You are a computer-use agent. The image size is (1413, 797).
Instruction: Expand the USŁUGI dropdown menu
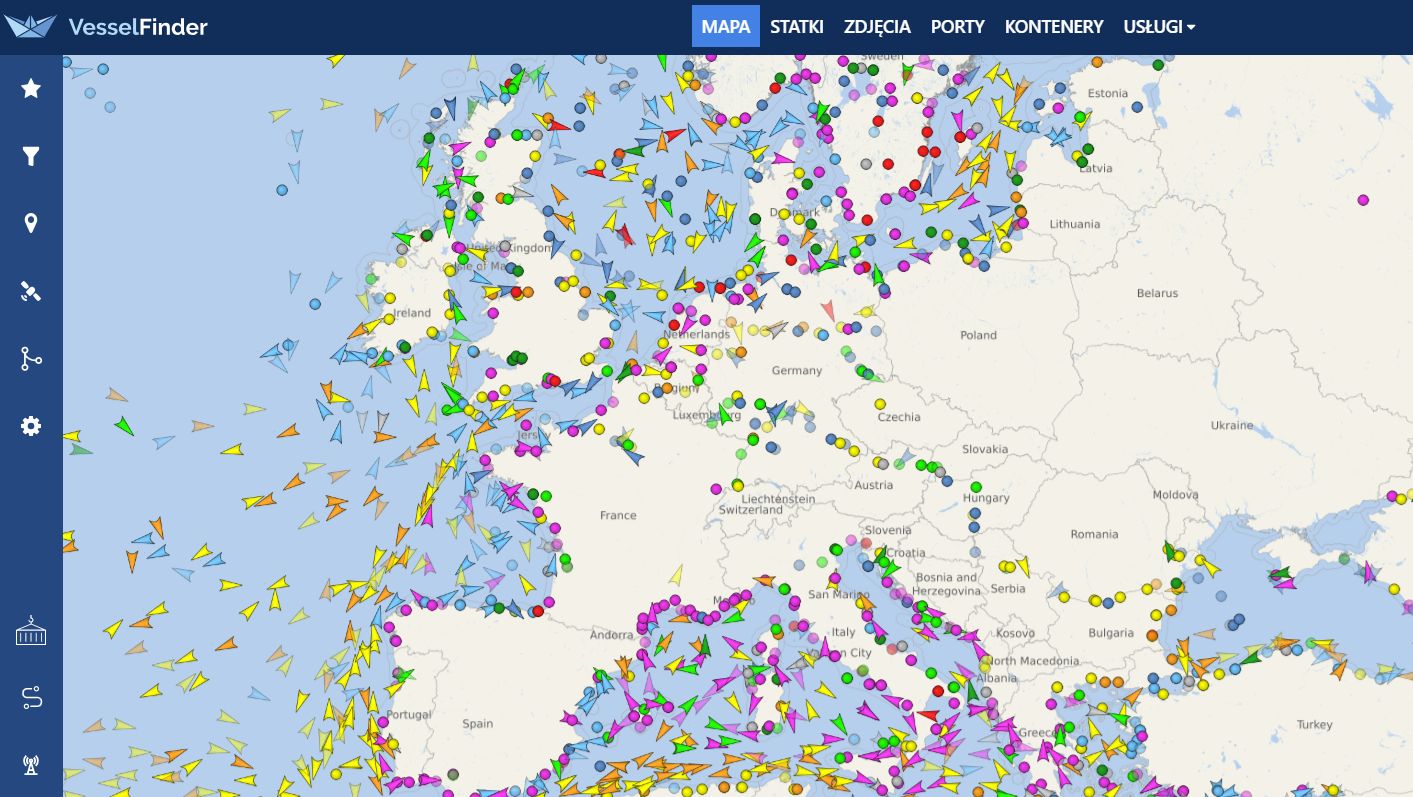pos(1160,27)
